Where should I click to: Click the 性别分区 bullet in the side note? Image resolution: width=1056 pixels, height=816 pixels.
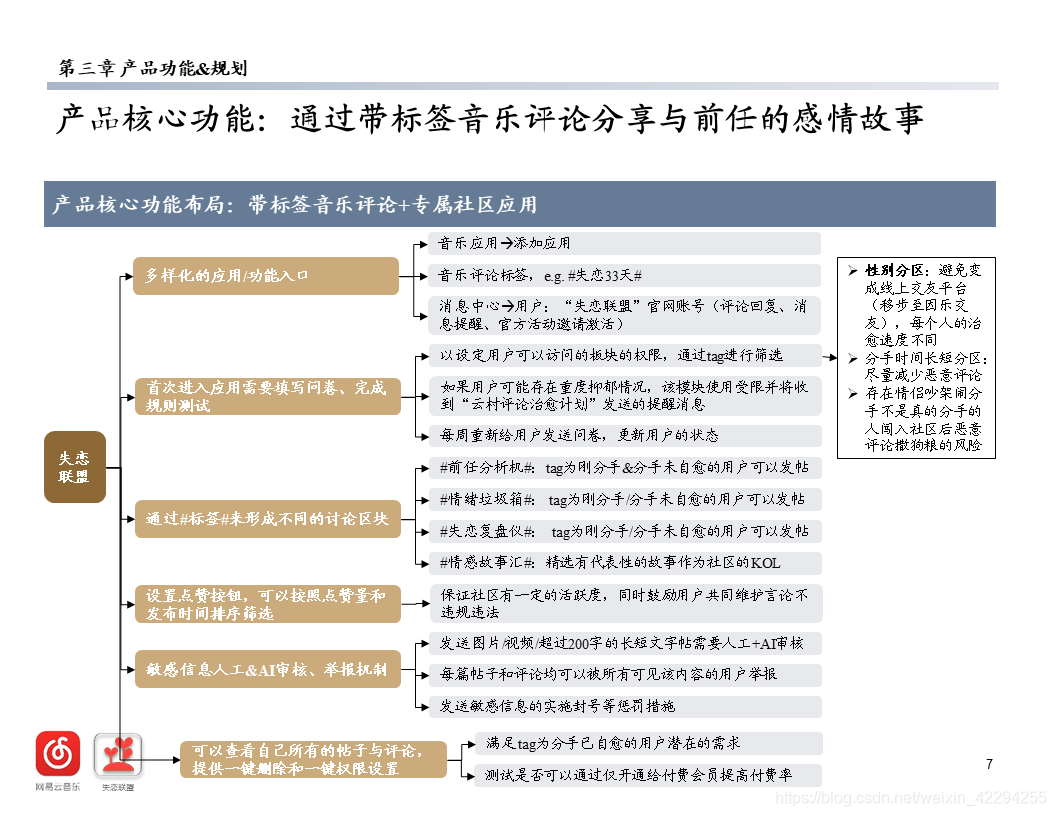(x=915, y=305)
